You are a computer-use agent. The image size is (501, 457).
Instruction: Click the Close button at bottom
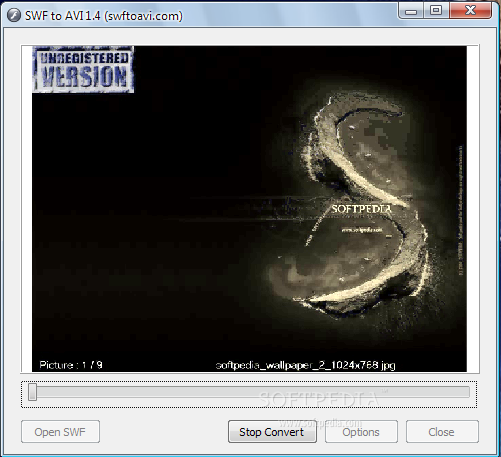coord(442,432)
